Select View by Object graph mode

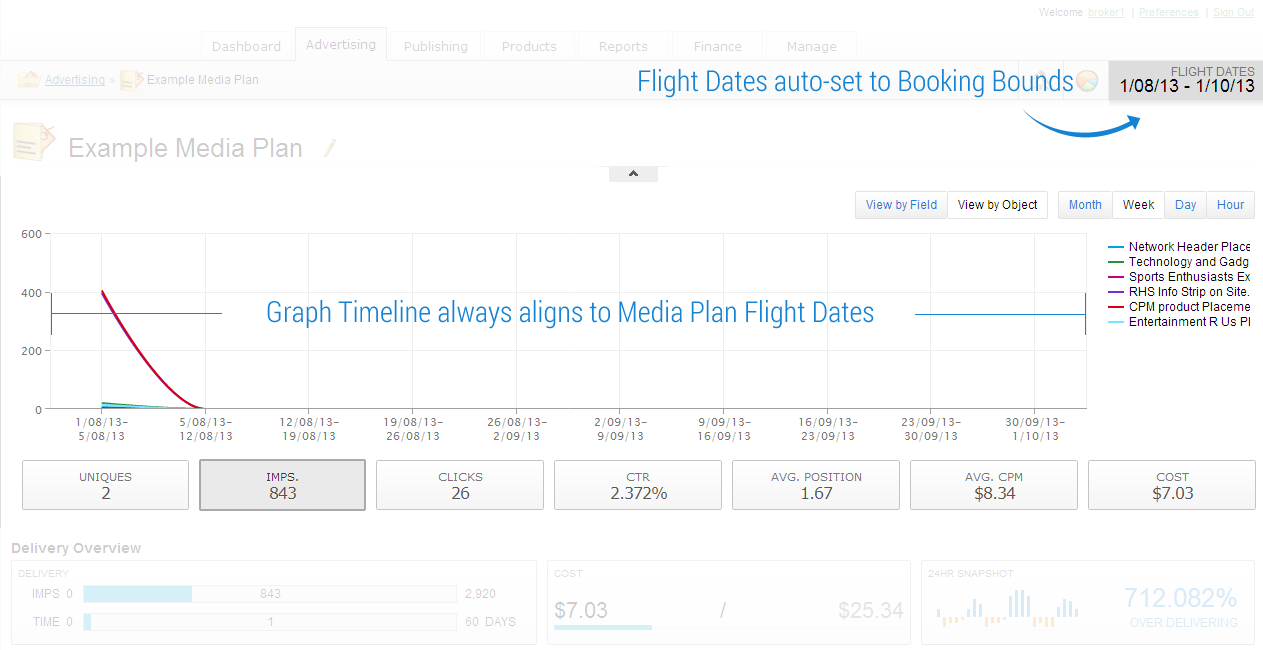tap(998, 205)
